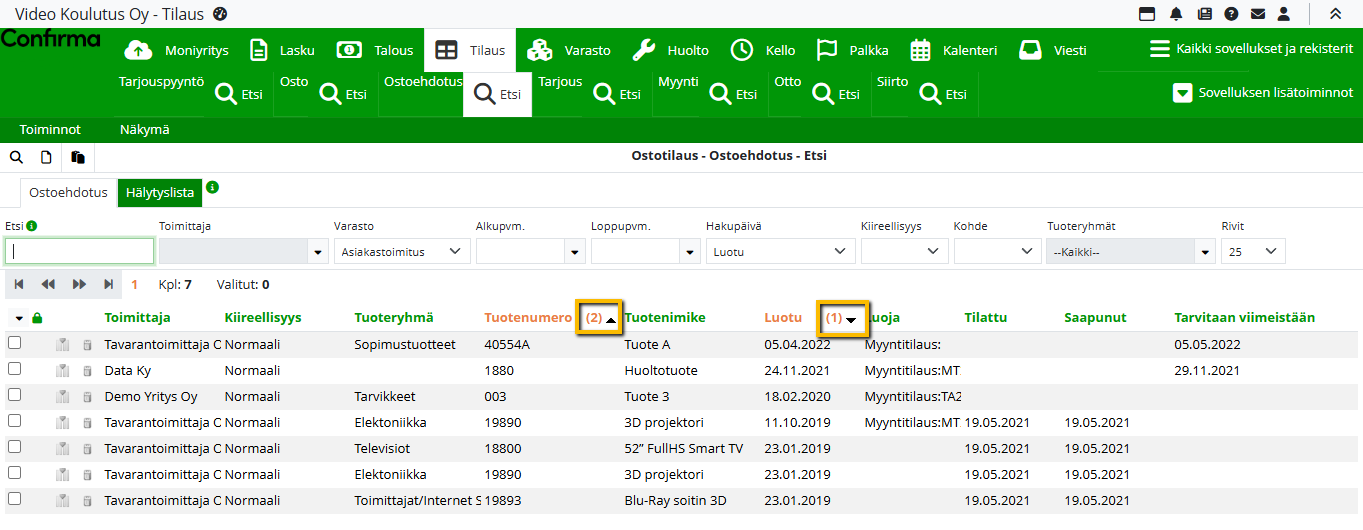This screenshot has height=530, width=1363.
Task: Click the magnifier icon in the toolbar
Action: point(16,157)
